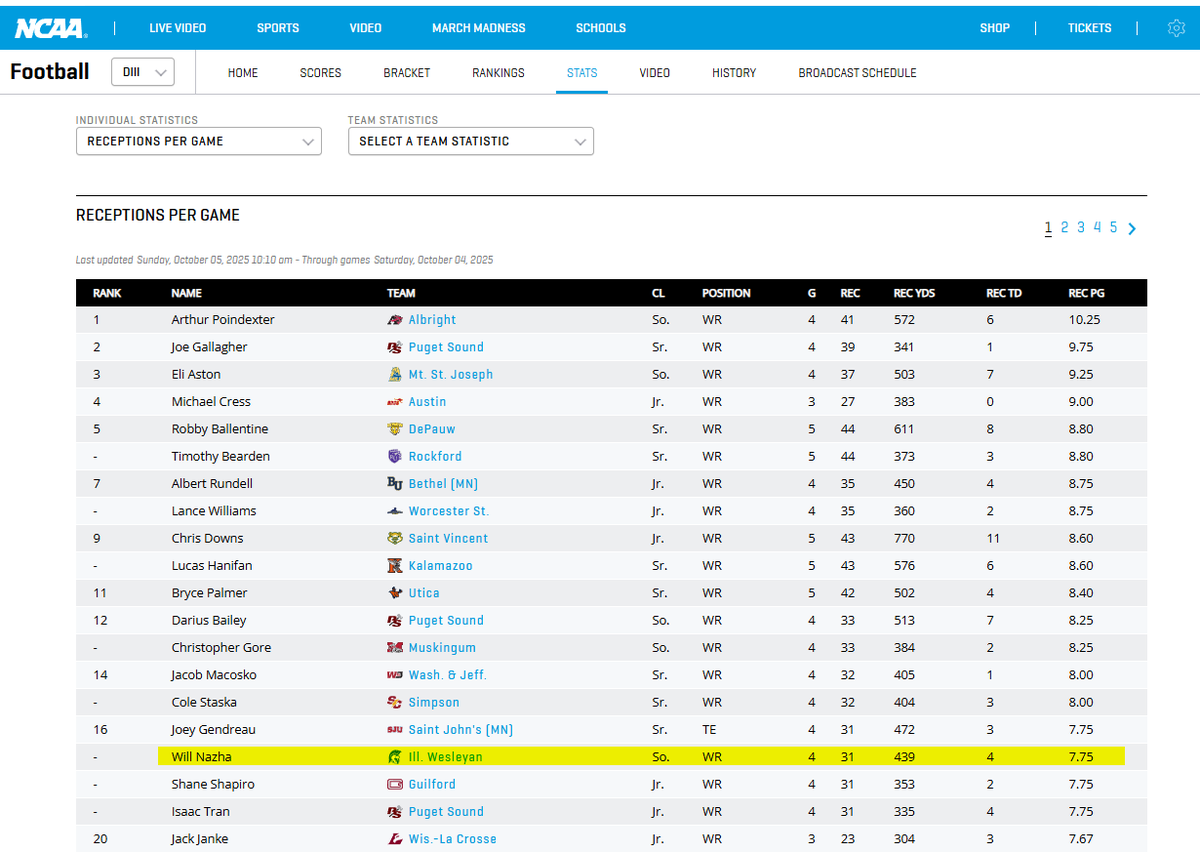Click the Kalamazoo team logo icon
Image resolution: width=1200 pixels, height=852 pixels.
coord(395,566)
